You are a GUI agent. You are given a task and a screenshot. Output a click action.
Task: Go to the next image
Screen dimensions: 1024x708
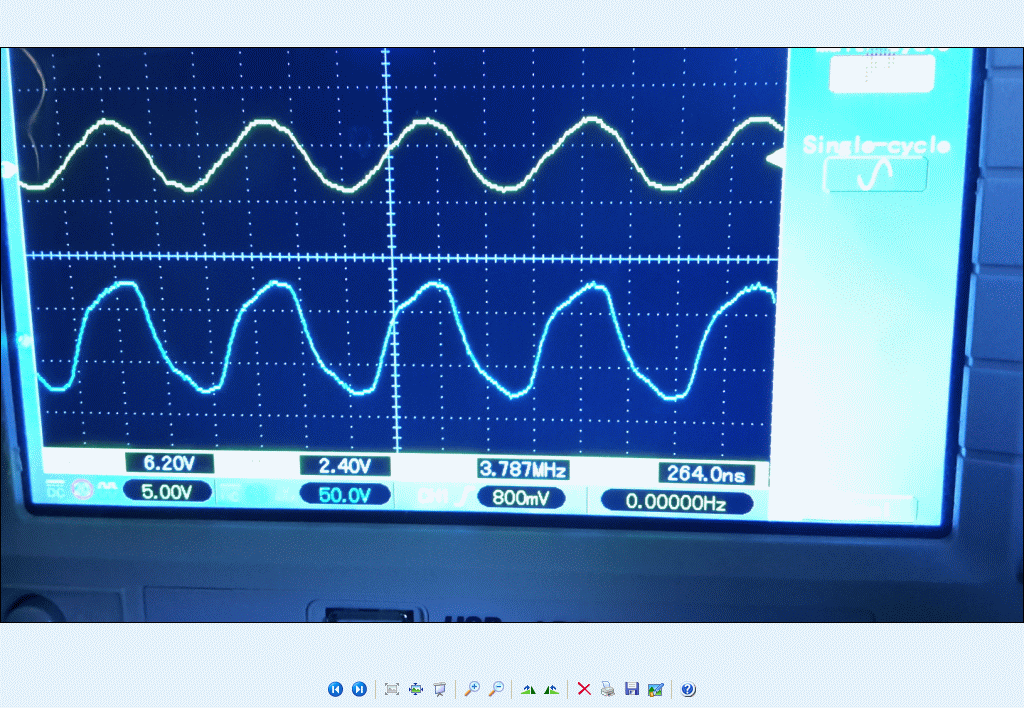359,689
